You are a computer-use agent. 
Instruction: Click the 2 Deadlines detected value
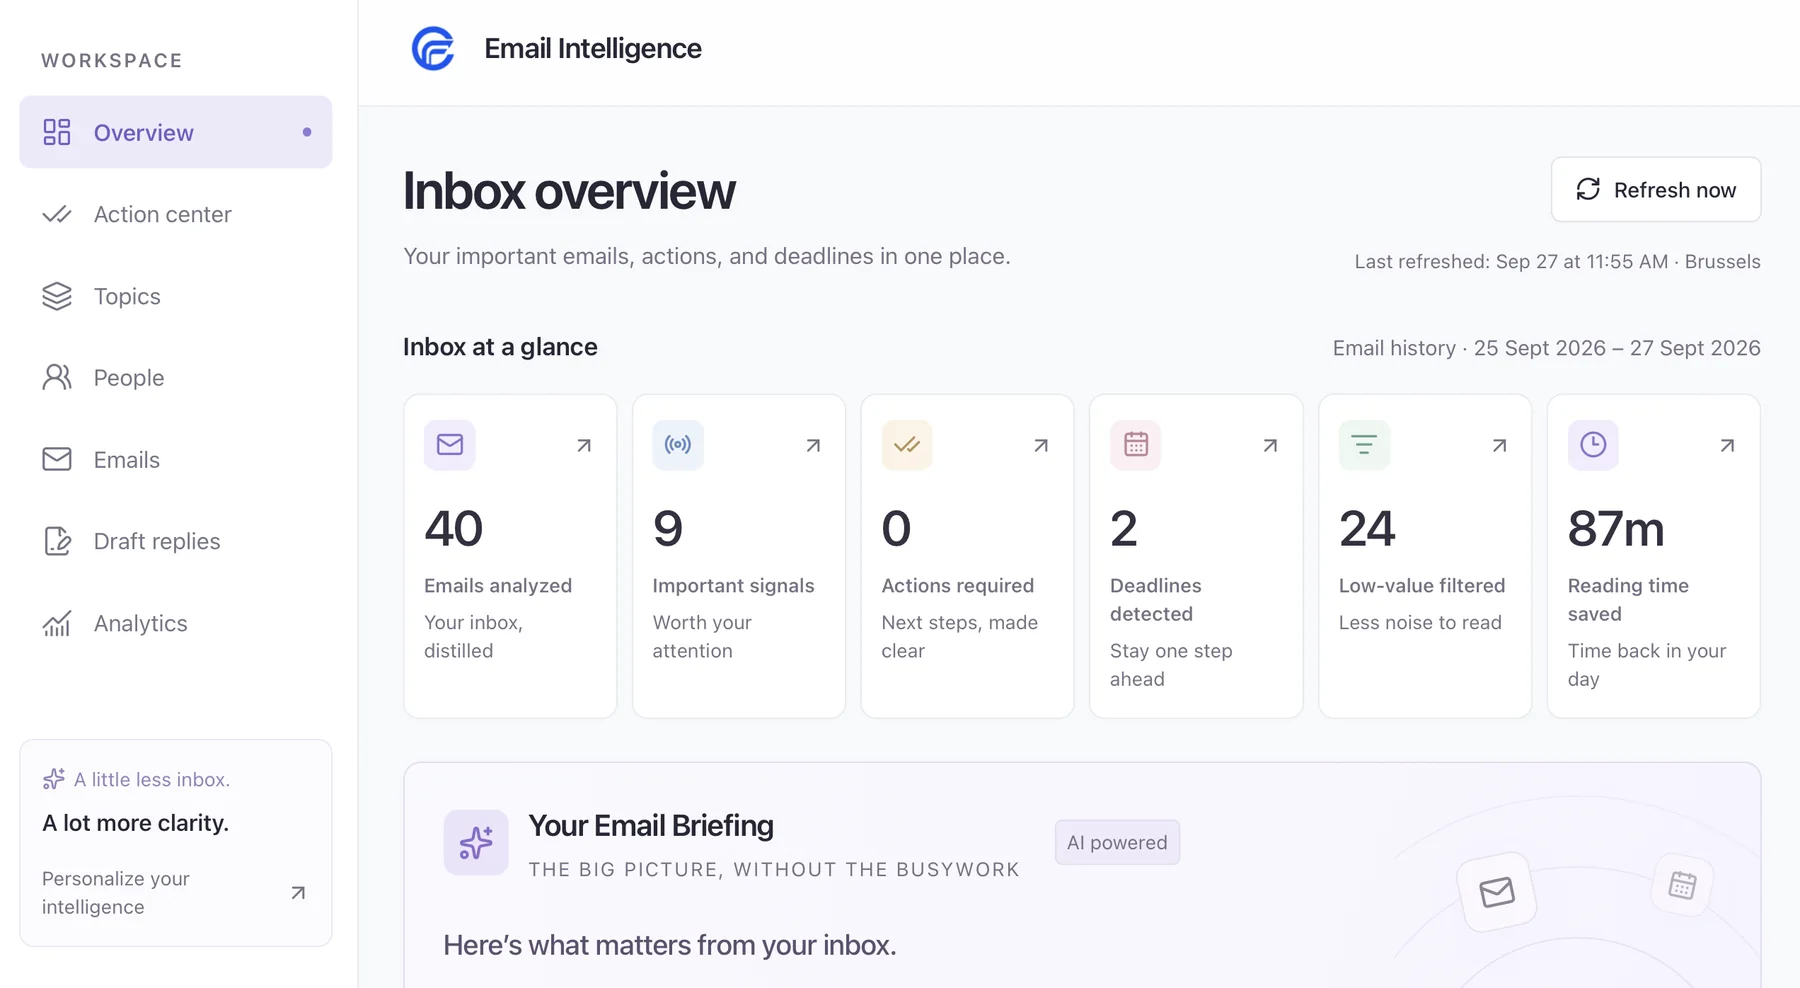coord(1124,529)
